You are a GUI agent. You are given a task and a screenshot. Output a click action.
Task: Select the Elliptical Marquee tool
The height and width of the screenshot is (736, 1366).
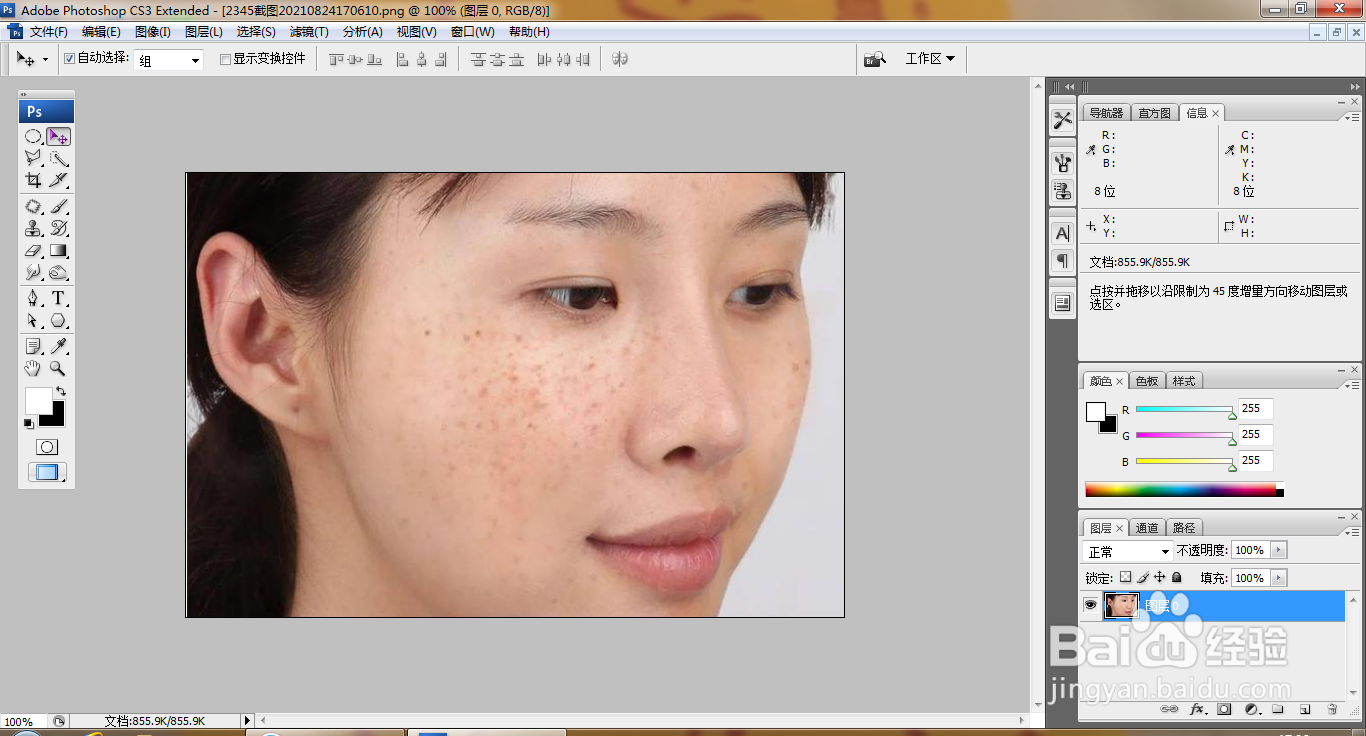click(x=33, y=136)
